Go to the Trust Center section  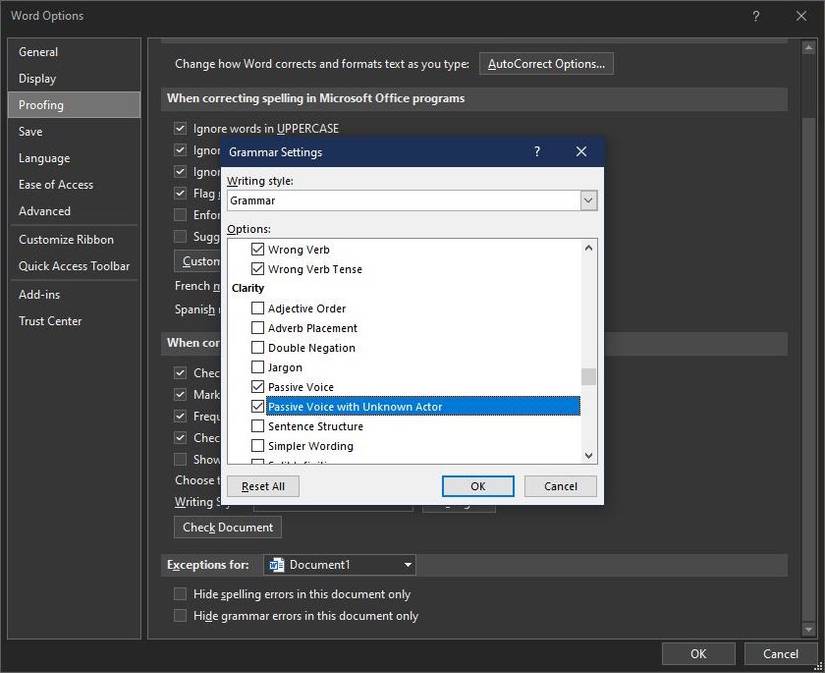pyautogui.click(x=50, y=321)
